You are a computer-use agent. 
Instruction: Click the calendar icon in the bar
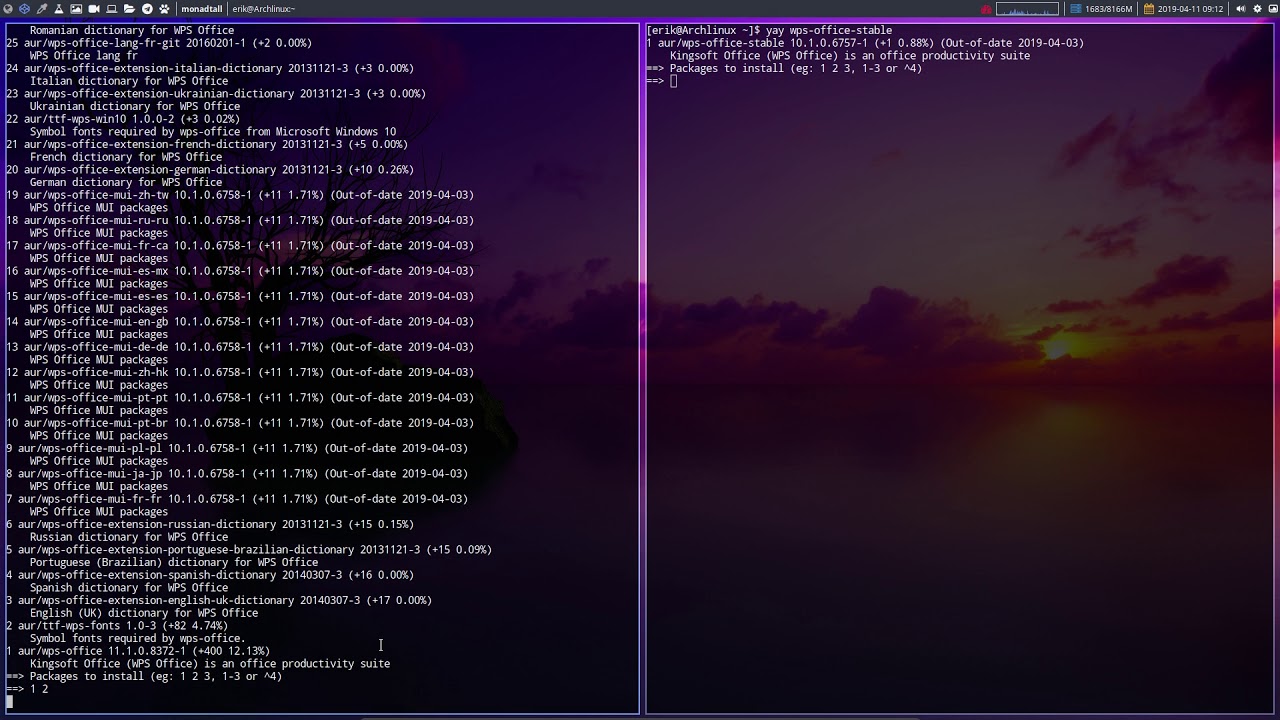(1149, 9)
